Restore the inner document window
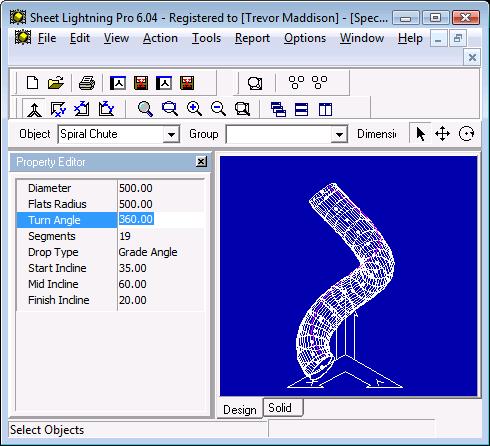Image resolution: width=490 pixels, height=446 pixels. click(458, 39)
